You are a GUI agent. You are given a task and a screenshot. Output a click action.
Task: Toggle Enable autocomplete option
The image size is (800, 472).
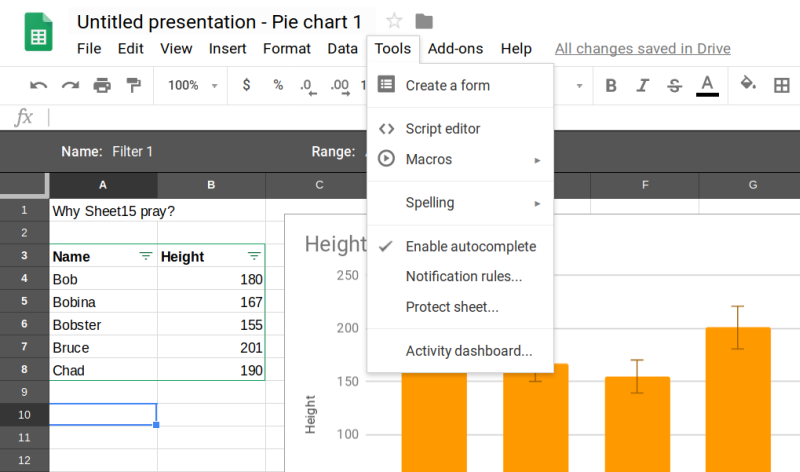(470, 246)
